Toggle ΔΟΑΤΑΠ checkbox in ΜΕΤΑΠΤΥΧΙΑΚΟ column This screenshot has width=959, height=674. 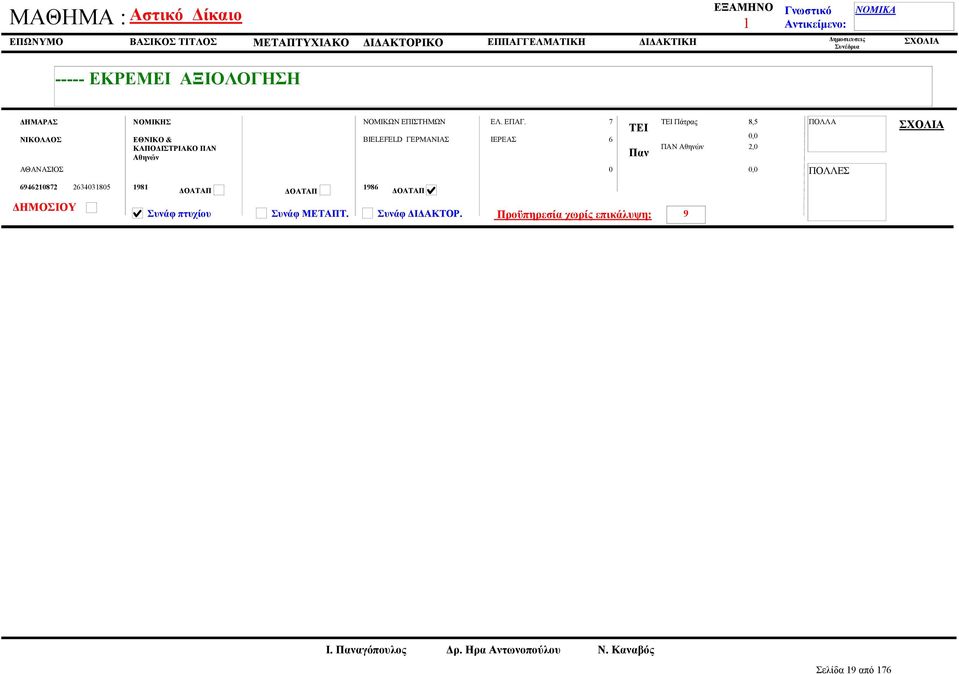pyautogui.click(x=325, y=190)
